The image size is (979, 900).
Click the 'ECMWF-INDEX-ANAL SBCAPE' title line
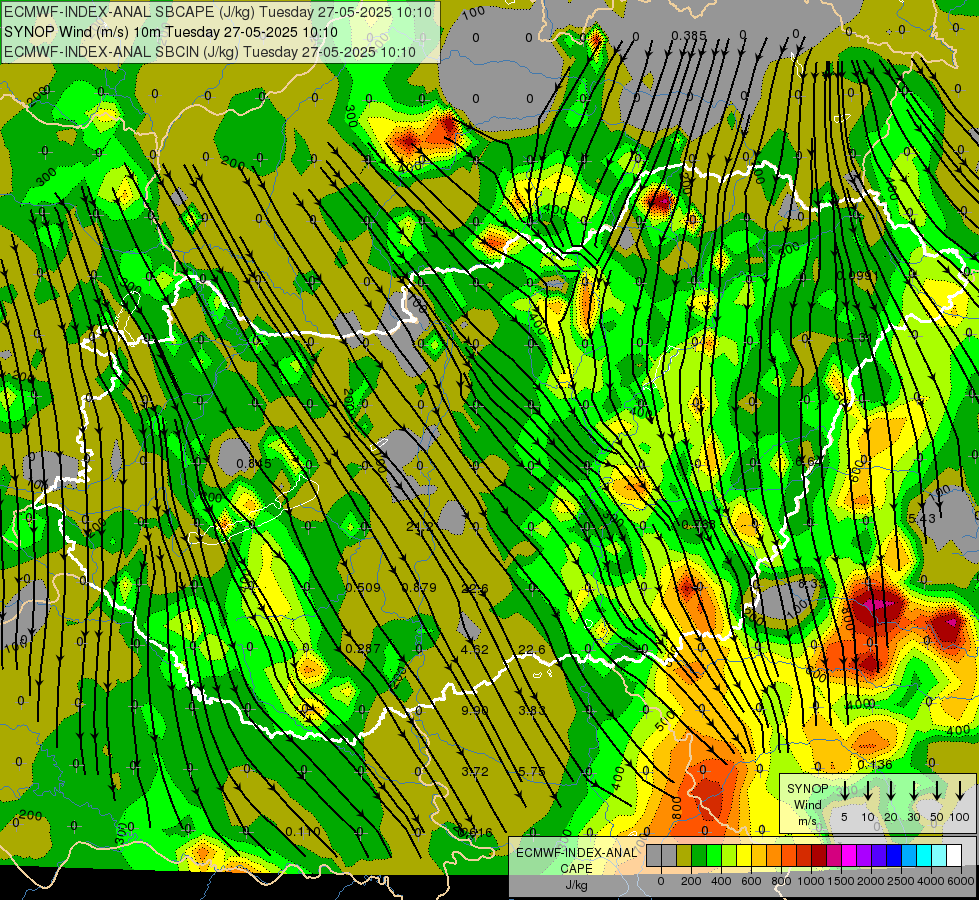click(x=217, y=12)
